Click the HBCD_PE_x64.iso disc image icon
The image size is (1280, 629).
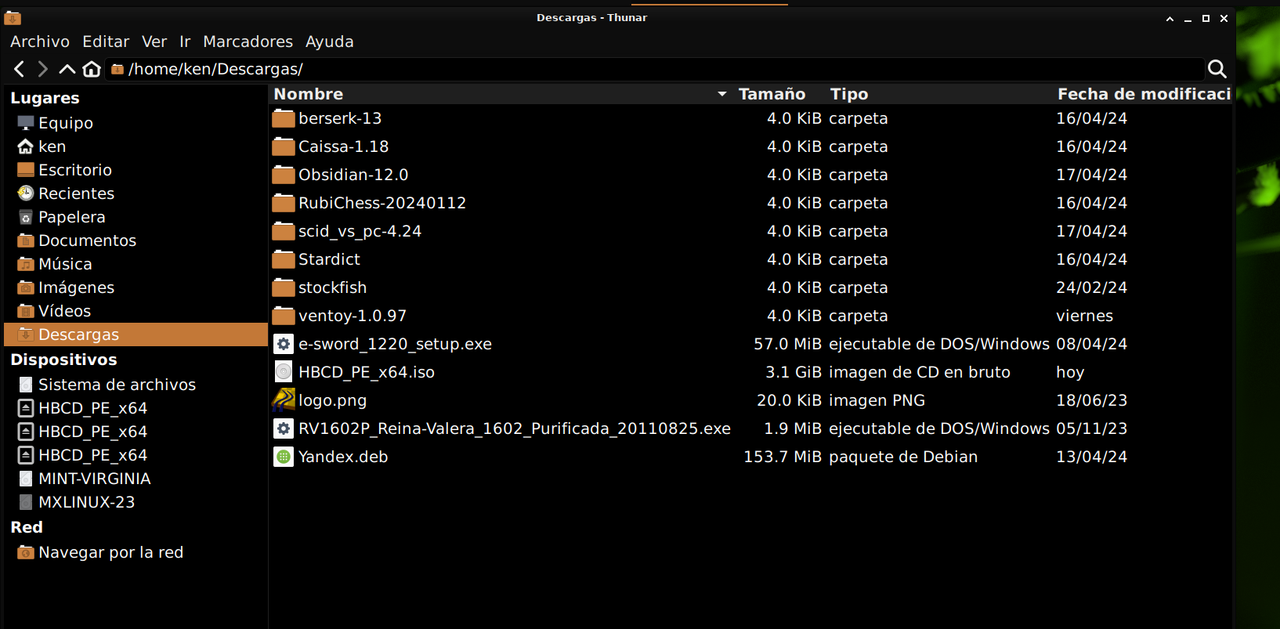pos(284,372)
